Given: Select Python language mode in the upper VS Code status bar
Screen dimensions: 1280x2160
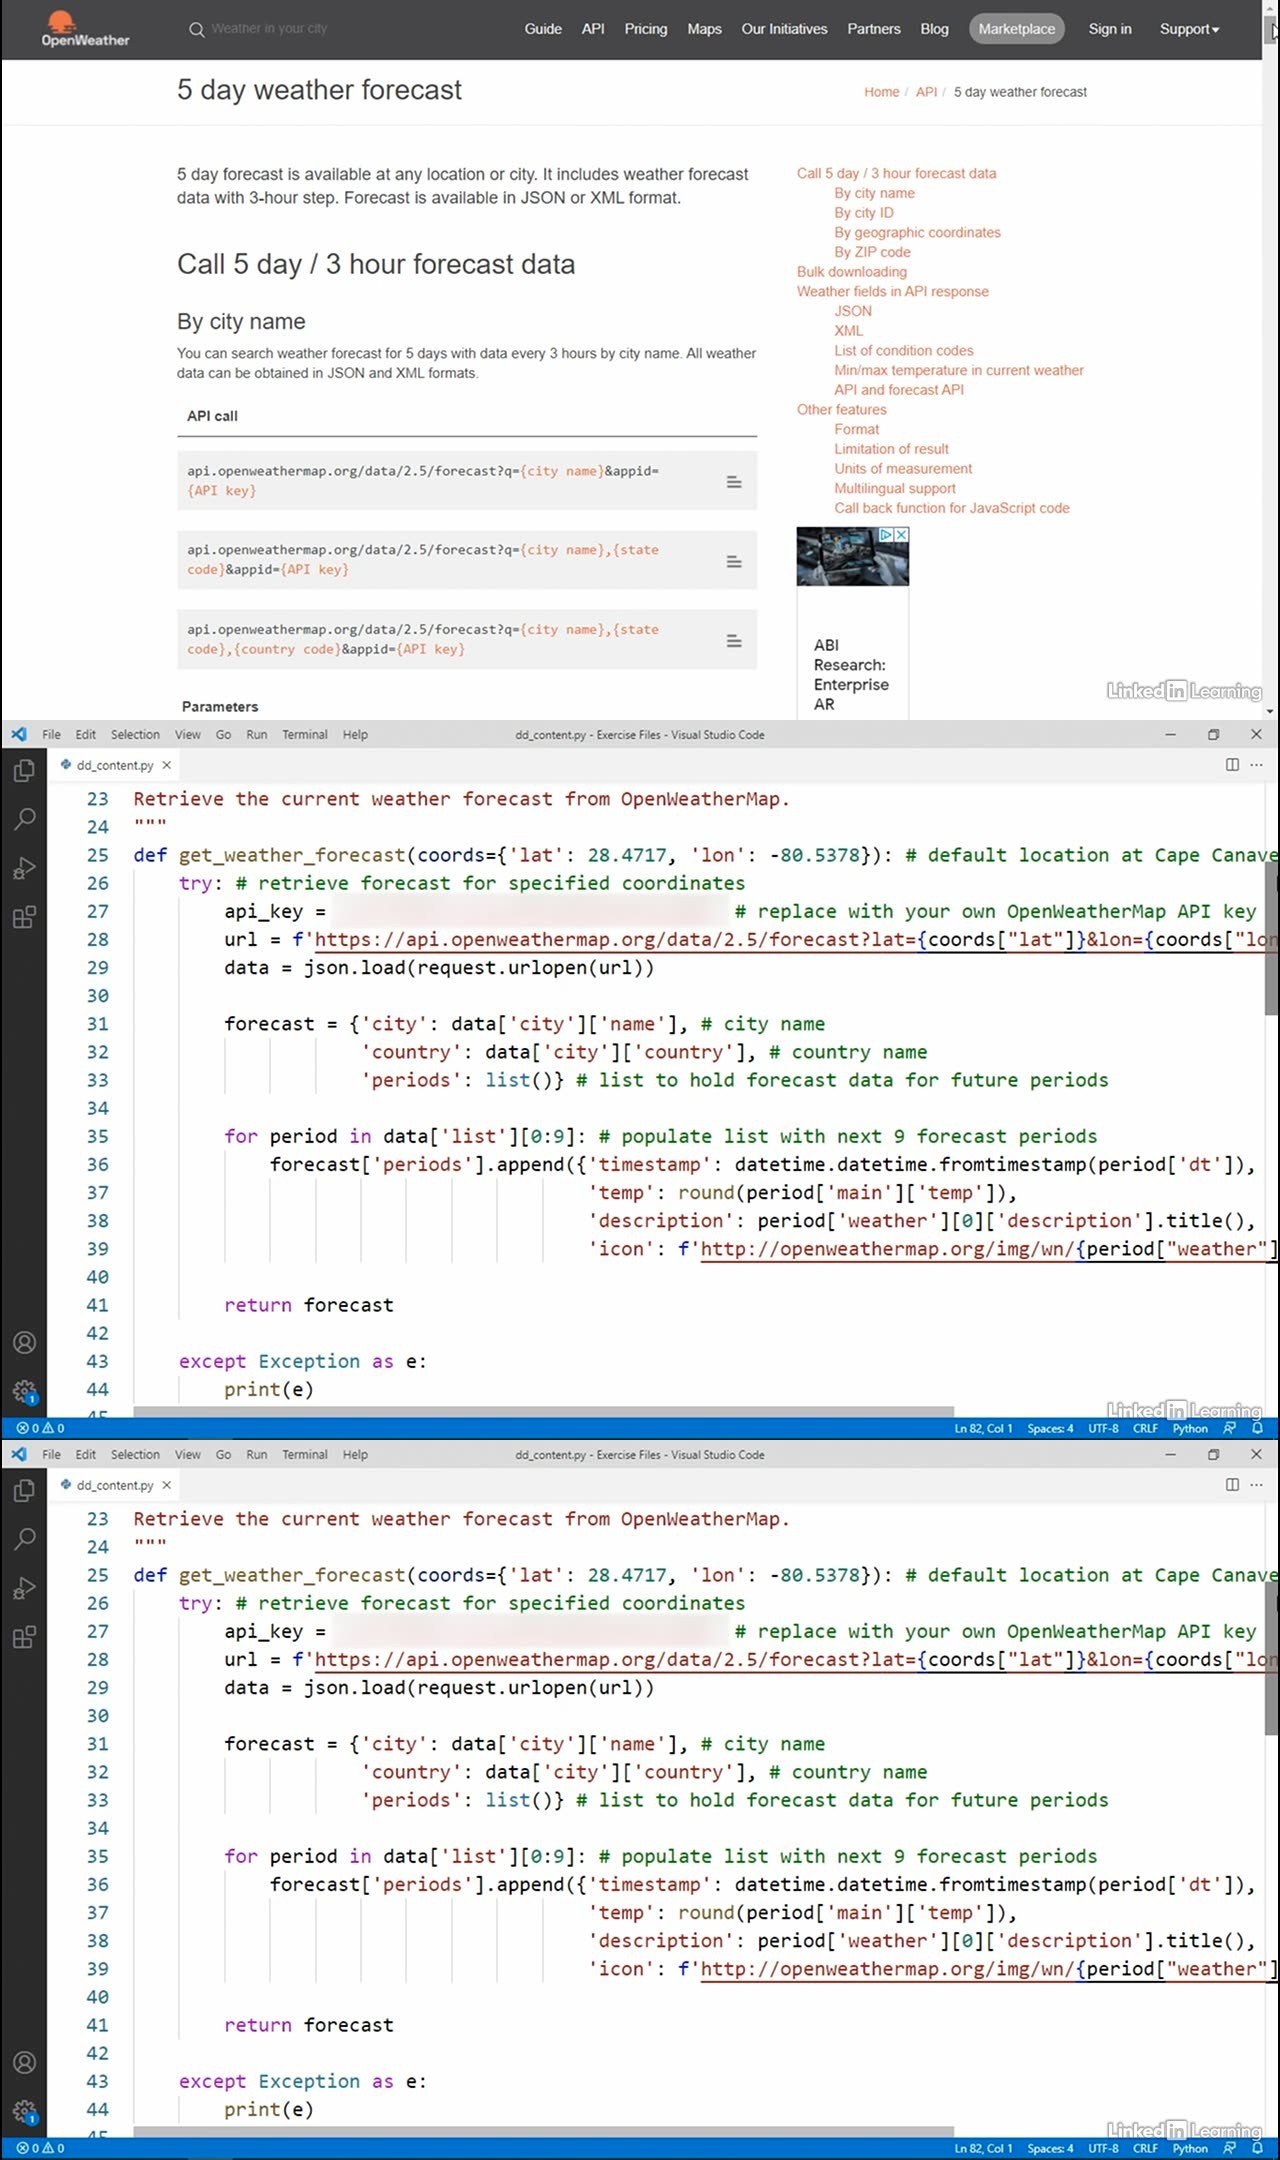Looking at the screenshot, I should click(1190, 1428).
